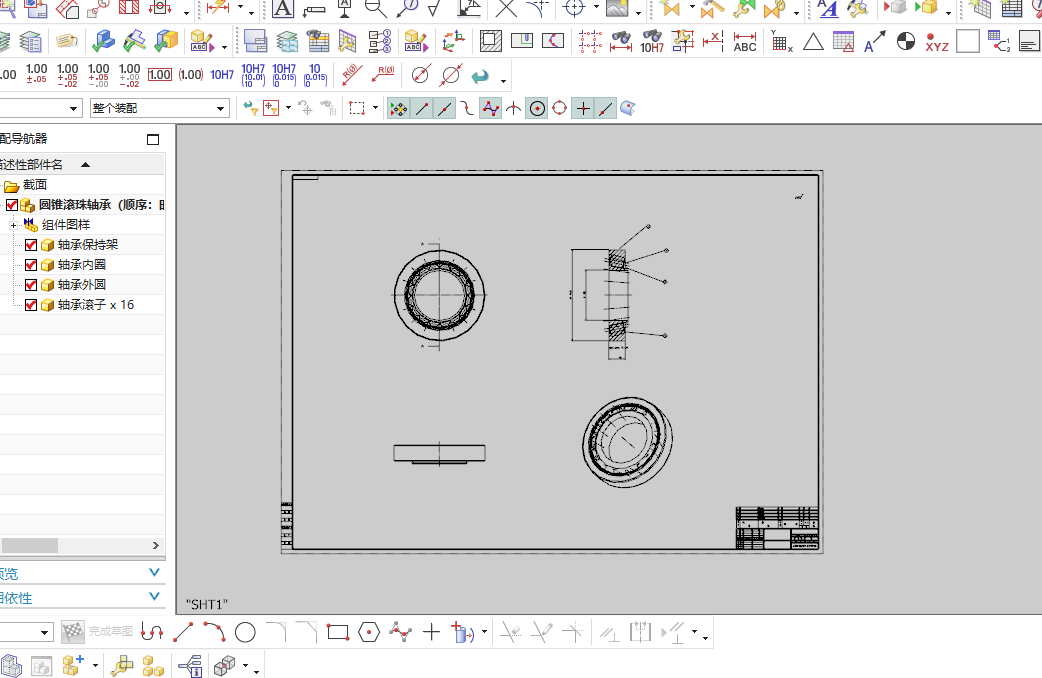Image resolution: width=1042 pixels, height=678 pixels.
Task: Click the Tag label icon
Action: coord(66,41)
